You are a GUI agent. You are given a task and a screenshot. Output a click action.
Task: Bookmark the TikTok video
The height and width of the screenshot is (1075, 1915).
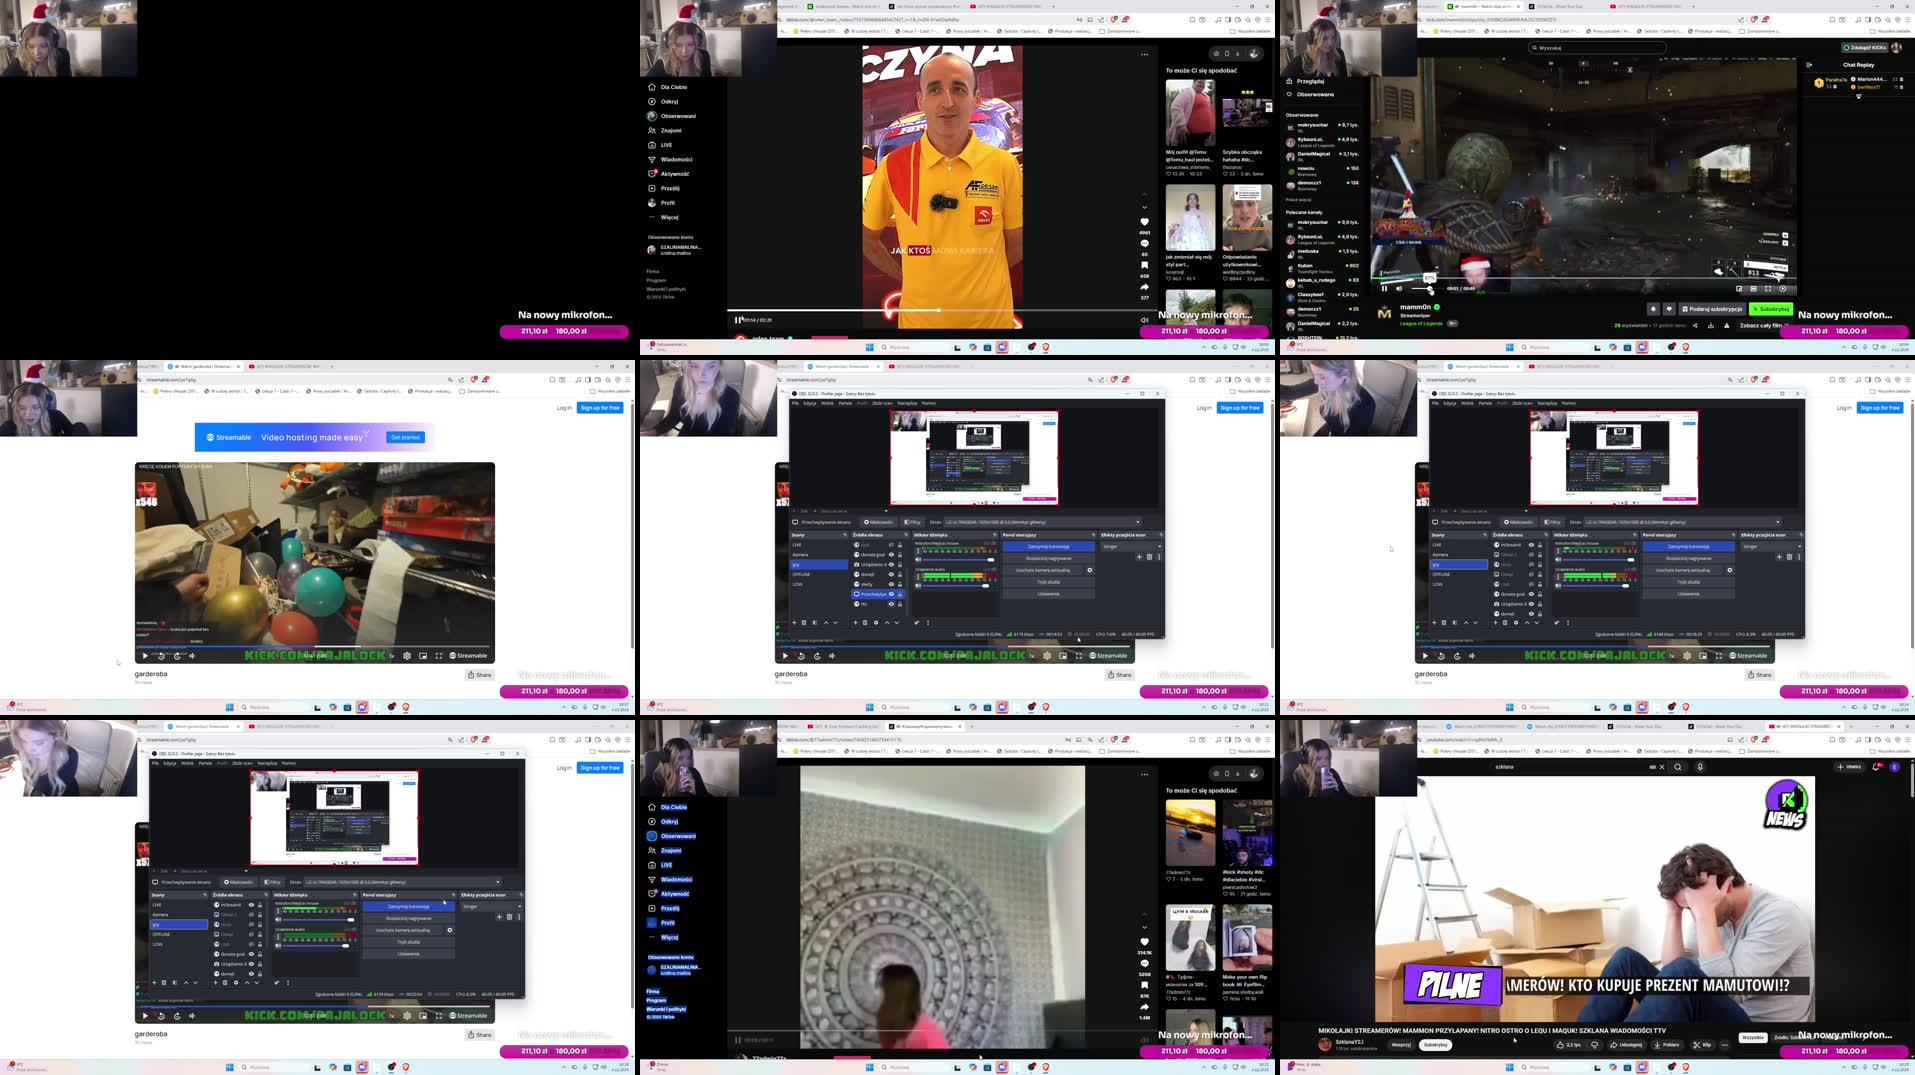[x=1144, y=985]
